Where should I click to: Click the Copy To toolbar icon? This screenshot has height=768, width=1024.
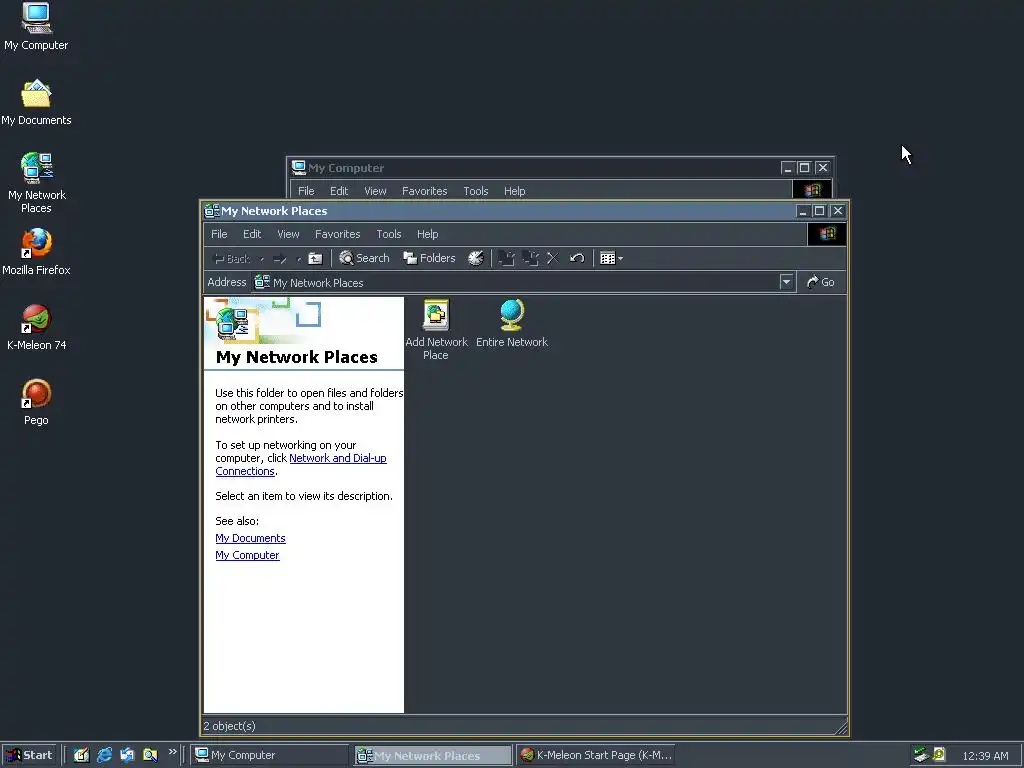point(530,259)
